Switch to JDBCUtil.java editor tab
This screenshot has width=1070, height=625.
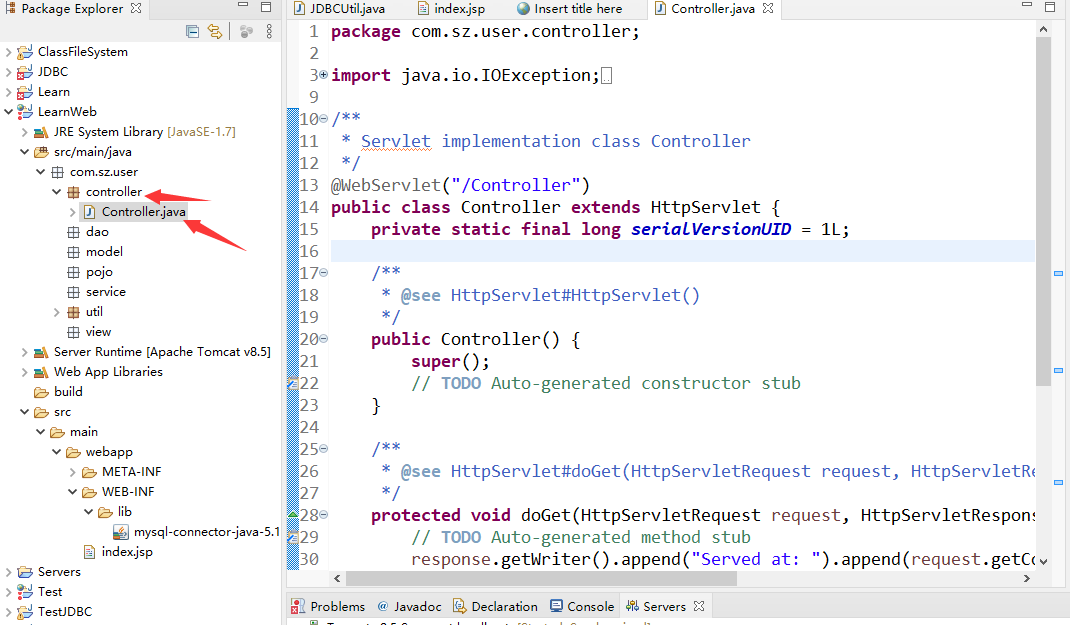[x=340, y=9]
